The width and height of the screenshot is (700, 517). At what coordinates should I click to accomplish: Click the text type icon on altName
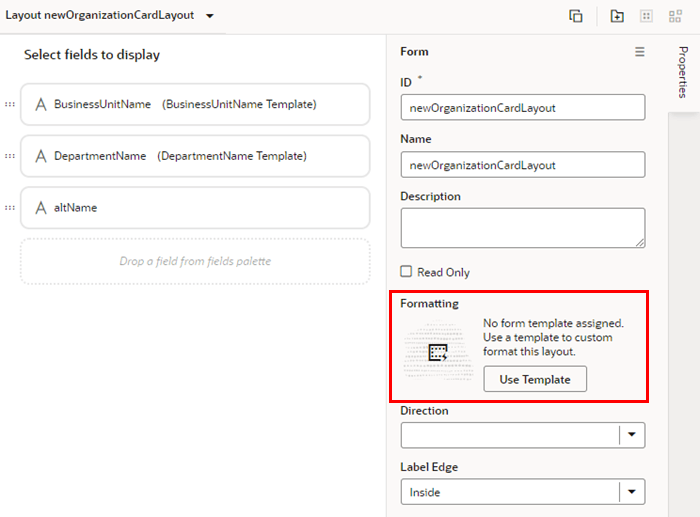(41, 208)
